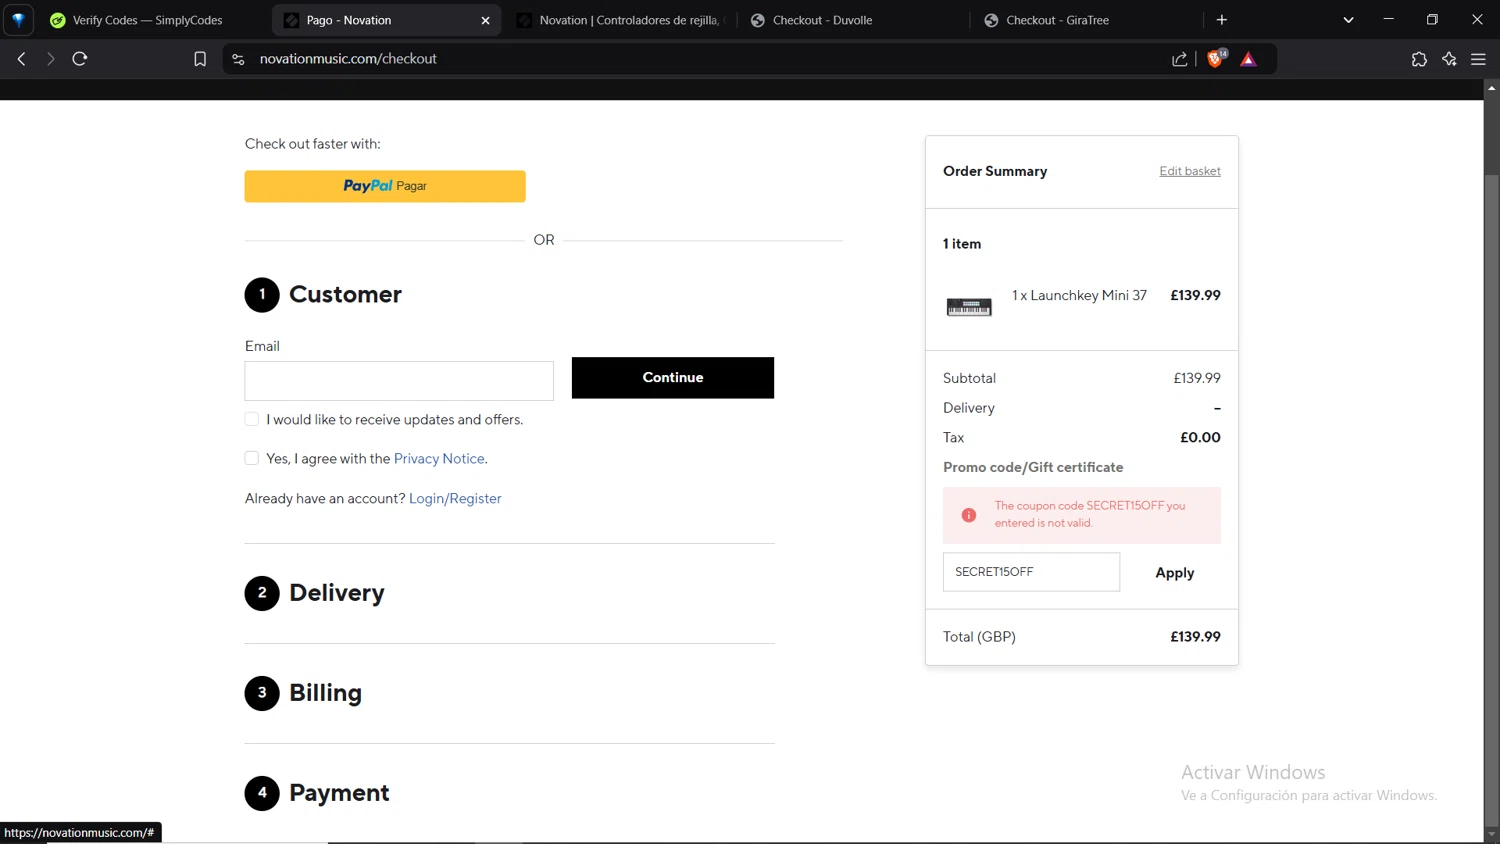Open the Brave Shields lion icon
1500x844 pixels.
click(1216, 58)
